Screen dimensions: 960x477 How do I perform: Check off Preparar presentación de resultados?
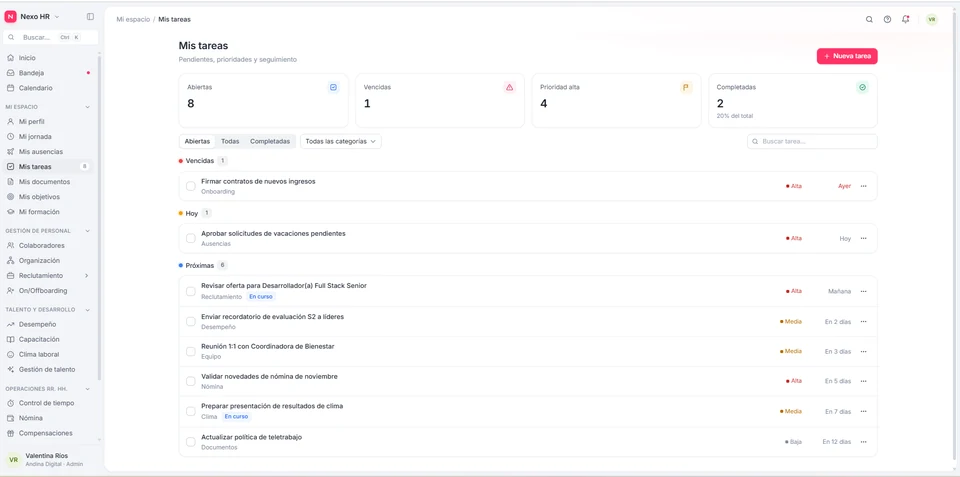190,411
